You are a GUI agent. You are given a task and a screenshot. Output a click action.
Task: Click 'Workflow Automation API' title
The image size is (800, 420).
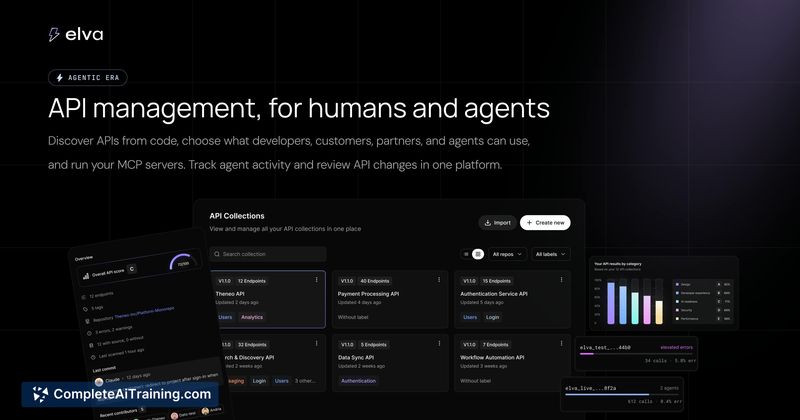point(492,357)
